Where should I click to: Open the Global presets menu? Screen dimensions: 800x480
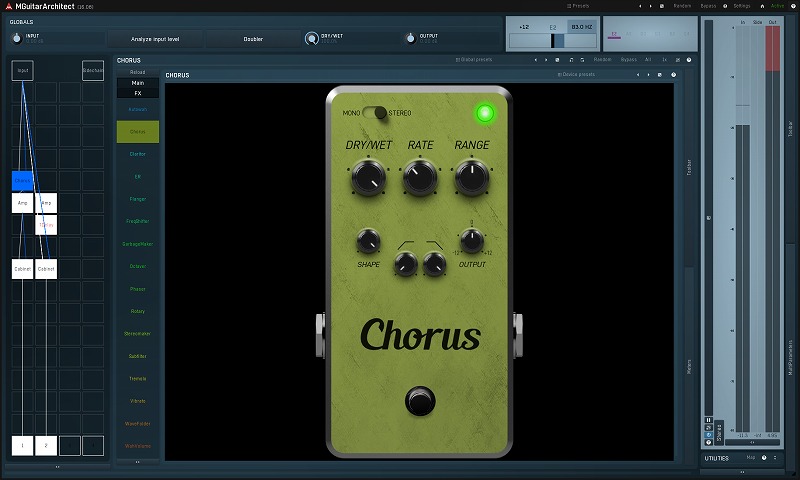coord(472,60)
